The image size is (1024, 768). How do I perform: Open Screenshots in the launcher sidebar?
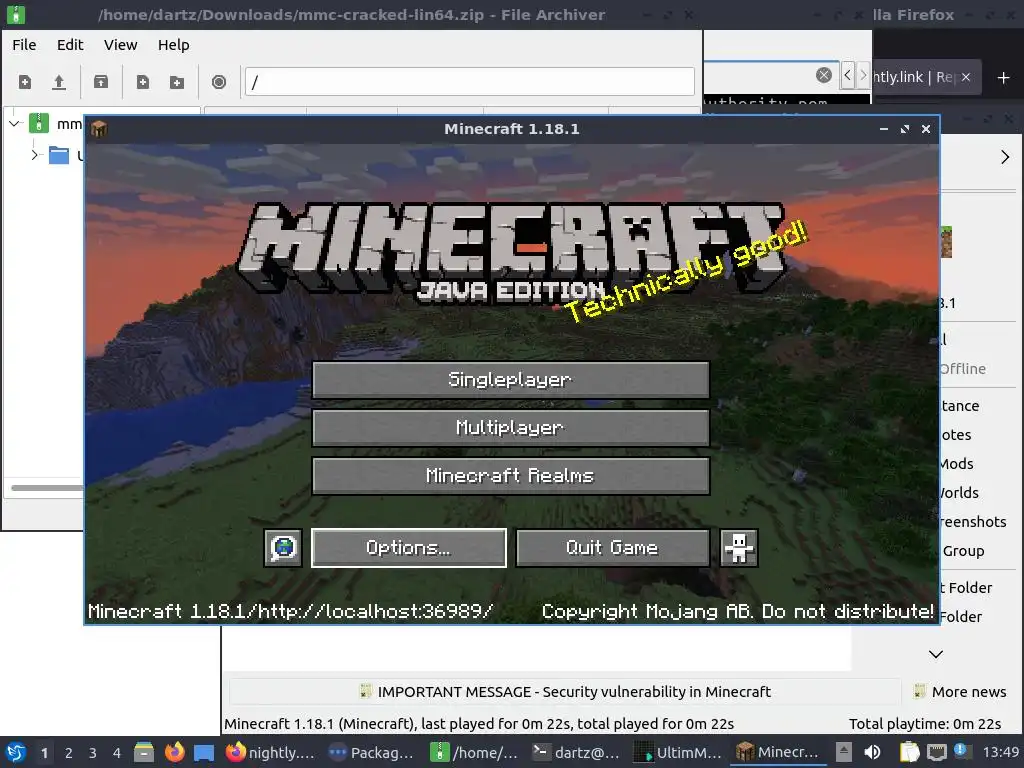973,522
